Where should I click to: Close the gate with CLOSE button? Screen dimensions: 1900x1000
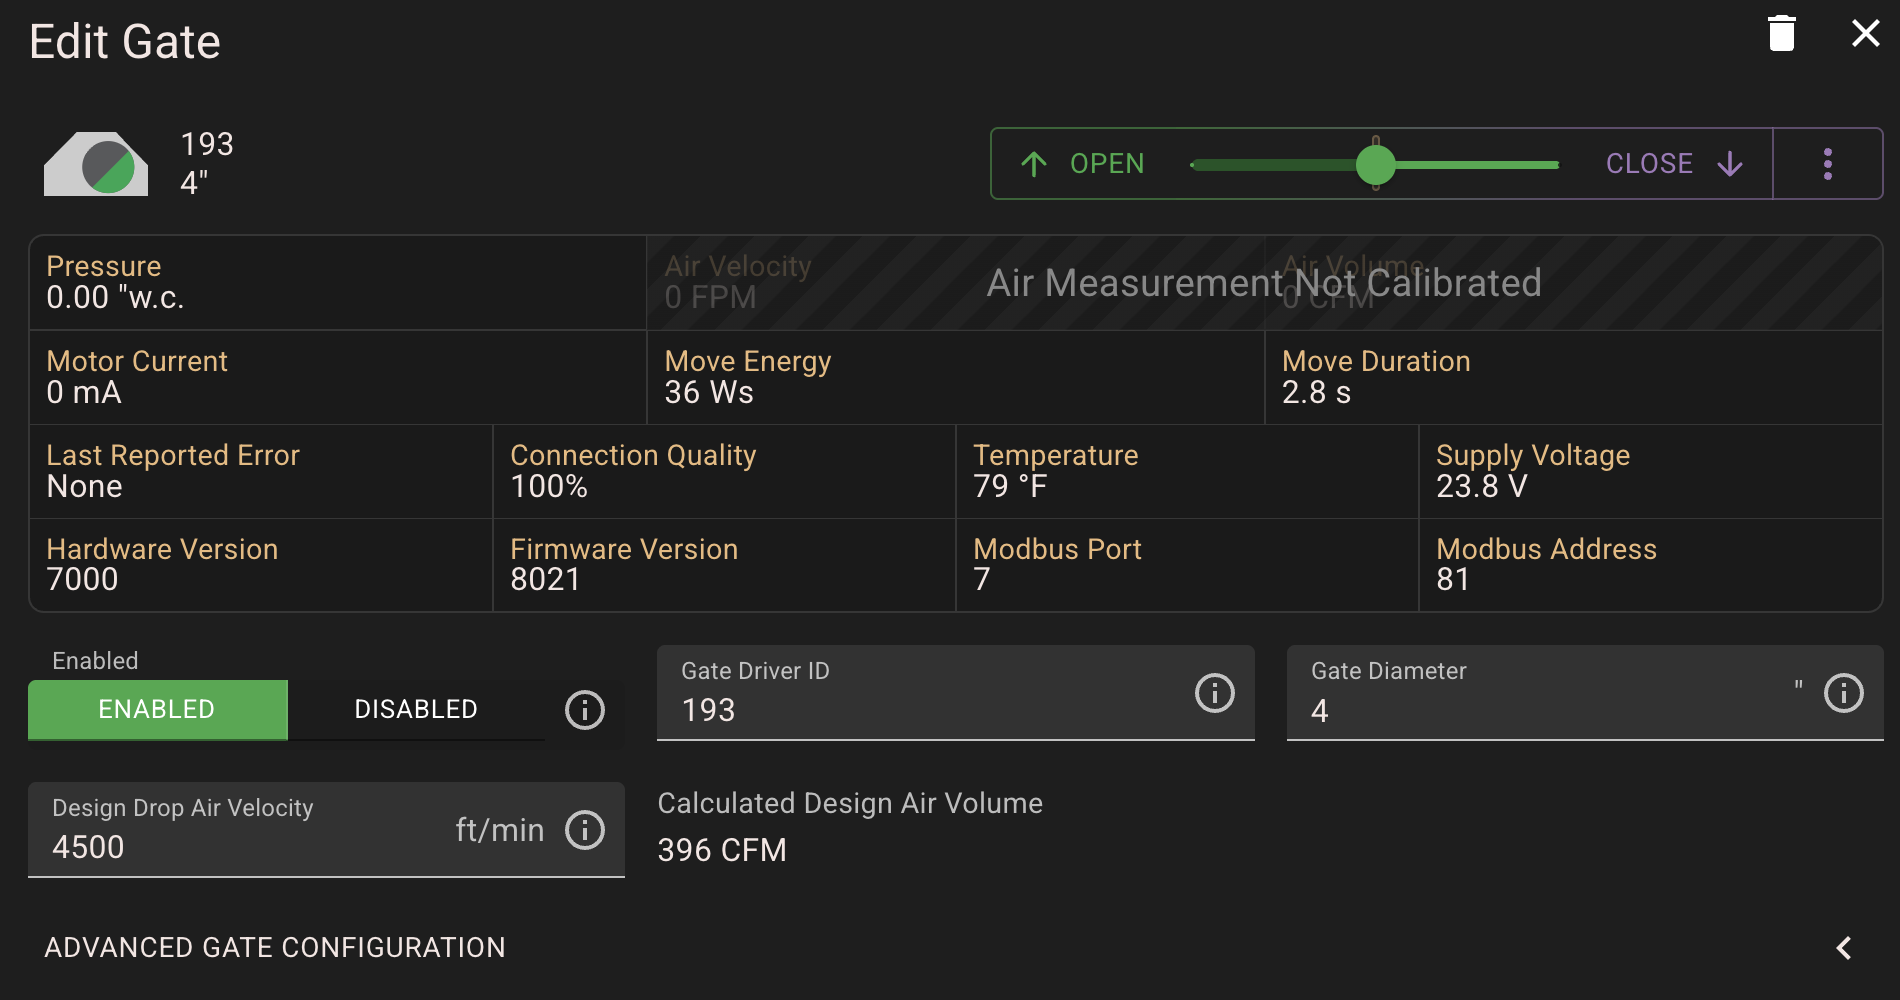click(x=1675, y=164)
